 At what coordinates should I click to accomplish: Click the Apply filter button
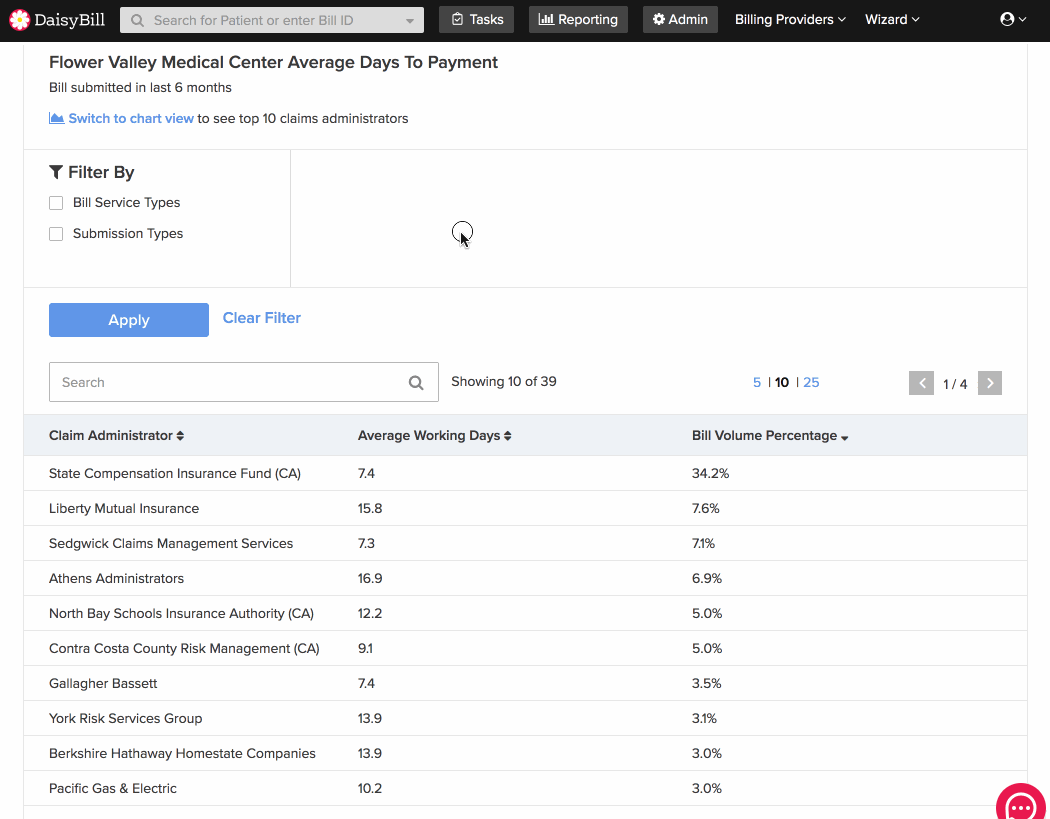click(x=129, y=319)
